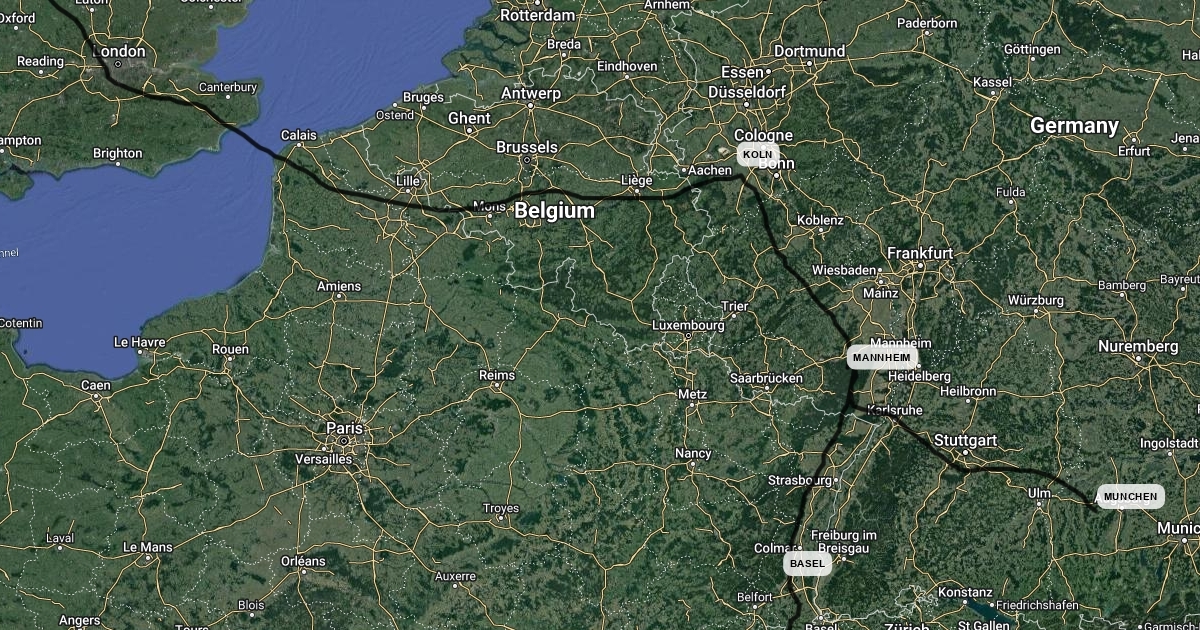Click the Germany country label
Screen dimensions: 1200x630
pos(1074,126)
